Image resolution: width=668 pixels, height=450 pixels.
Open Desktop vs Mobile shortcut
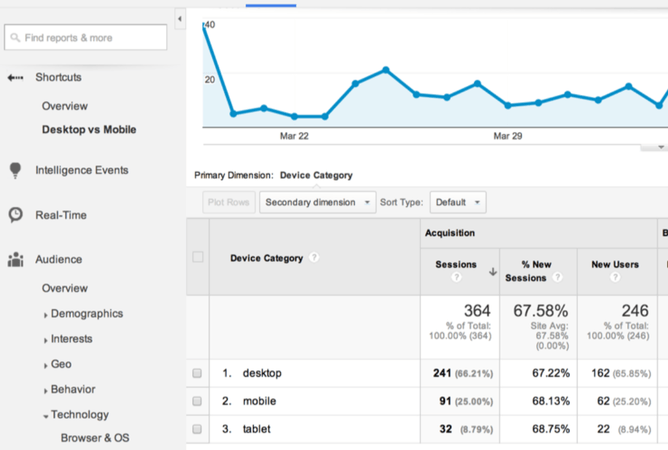(89, 130)
